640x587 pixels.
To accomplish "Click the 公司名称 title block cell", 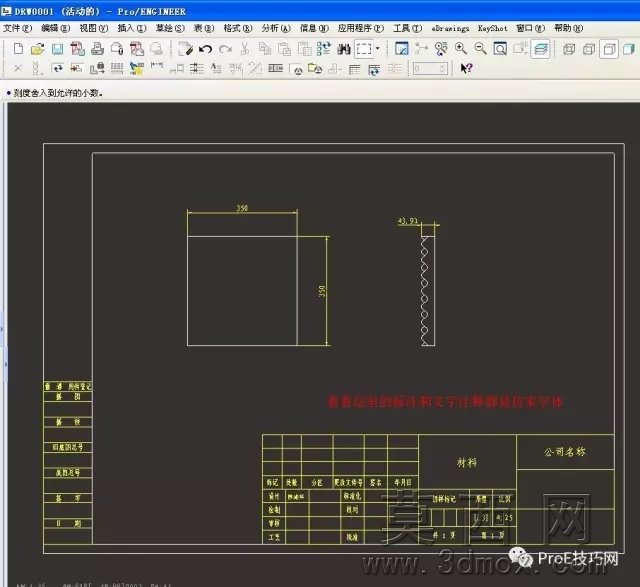I will click(x=565, y=452).
